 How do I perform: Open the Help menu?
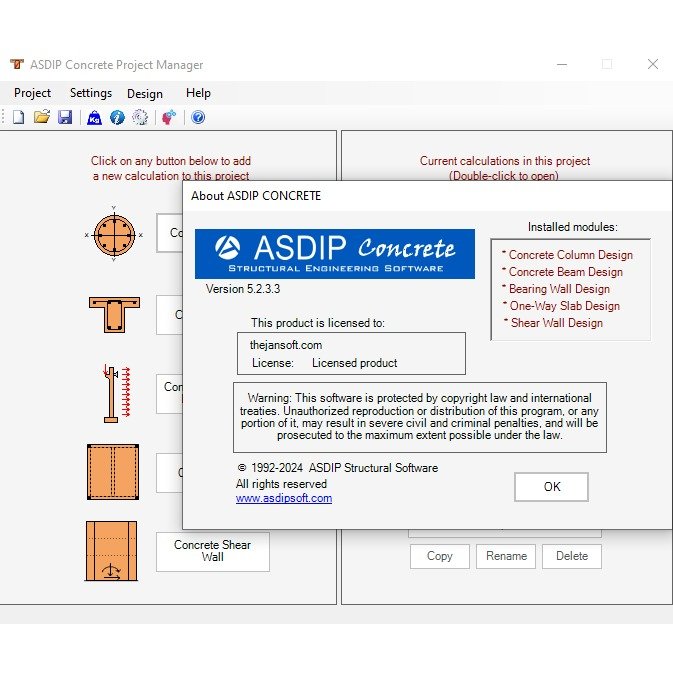(198, 93)
